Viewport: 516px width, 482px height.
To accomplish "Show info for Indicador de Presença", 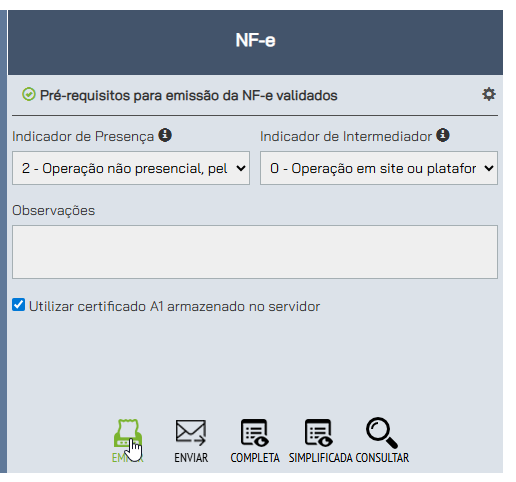I will [x=165, y=135].
